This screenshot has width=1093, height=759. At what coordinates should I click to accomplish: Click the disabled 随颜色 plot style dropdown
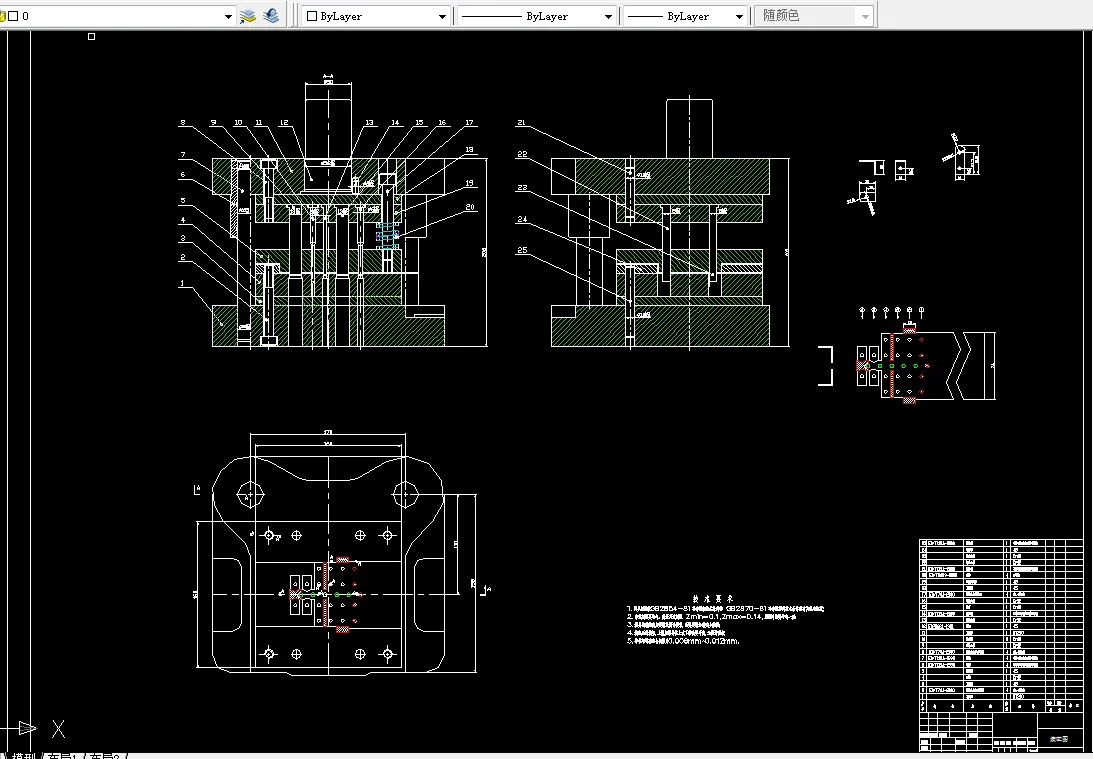[814, 16]
